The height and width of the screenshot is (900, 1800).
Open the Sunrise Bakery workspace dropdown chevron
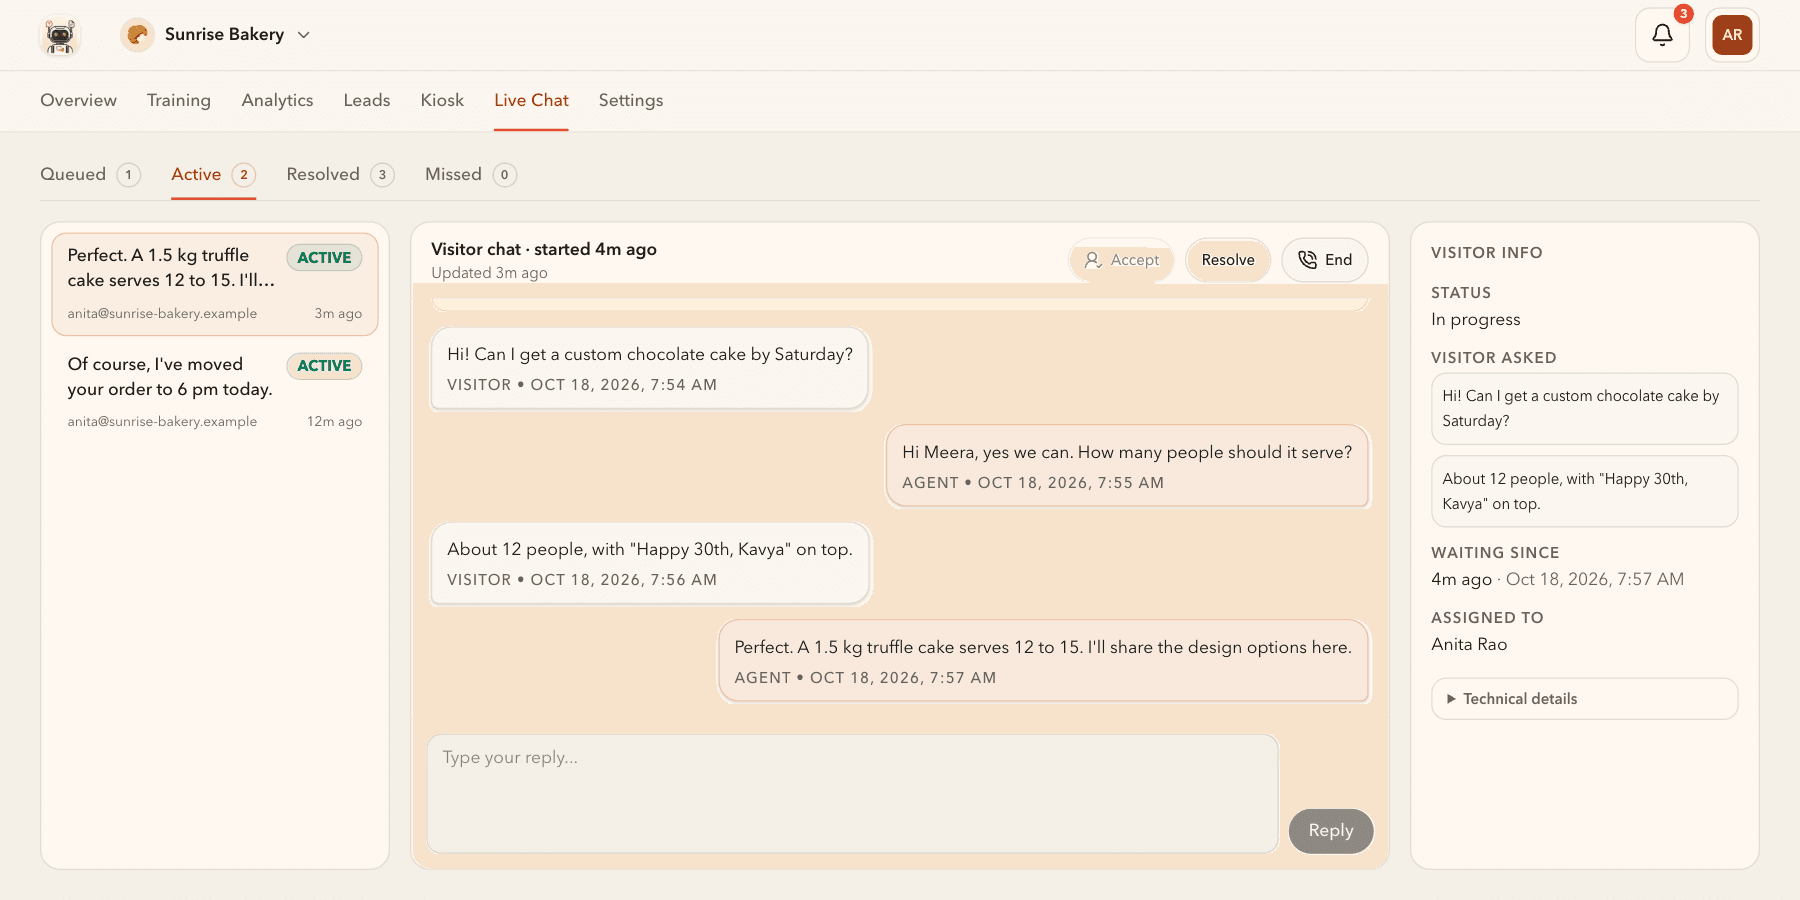point(304,35)
